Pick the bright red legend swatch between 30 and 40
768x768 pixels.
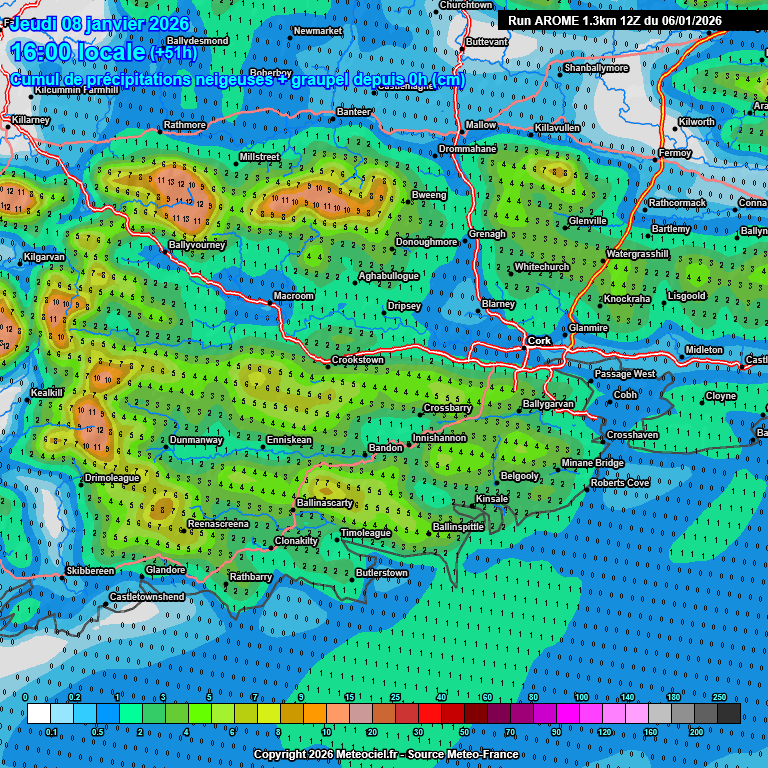[430, 714]
